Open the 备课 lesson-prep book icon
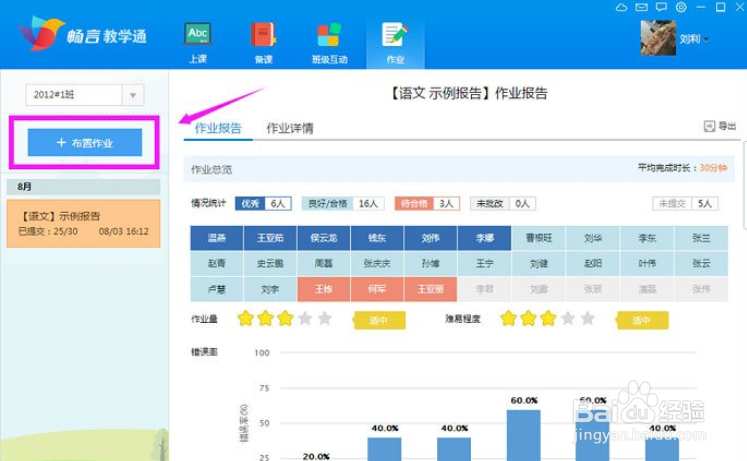 (x=263, y=34)
